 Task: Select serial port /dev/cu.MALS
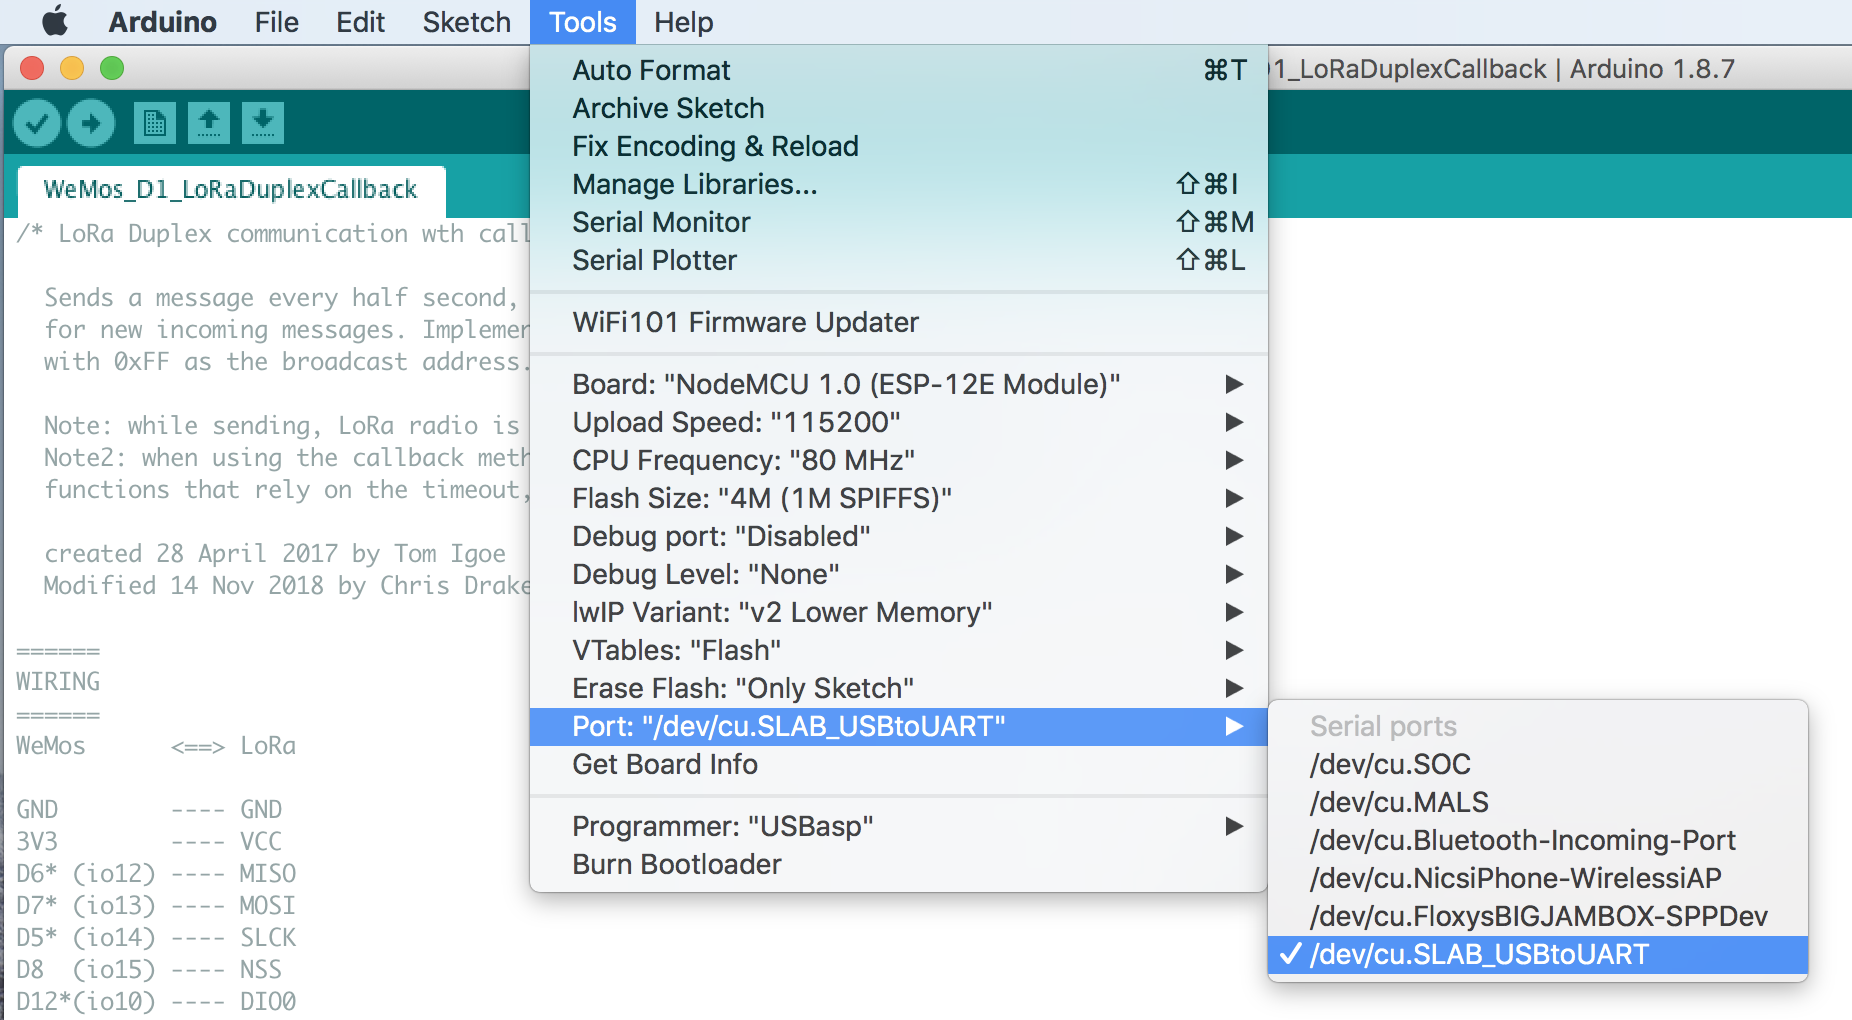click(1538, 802)
